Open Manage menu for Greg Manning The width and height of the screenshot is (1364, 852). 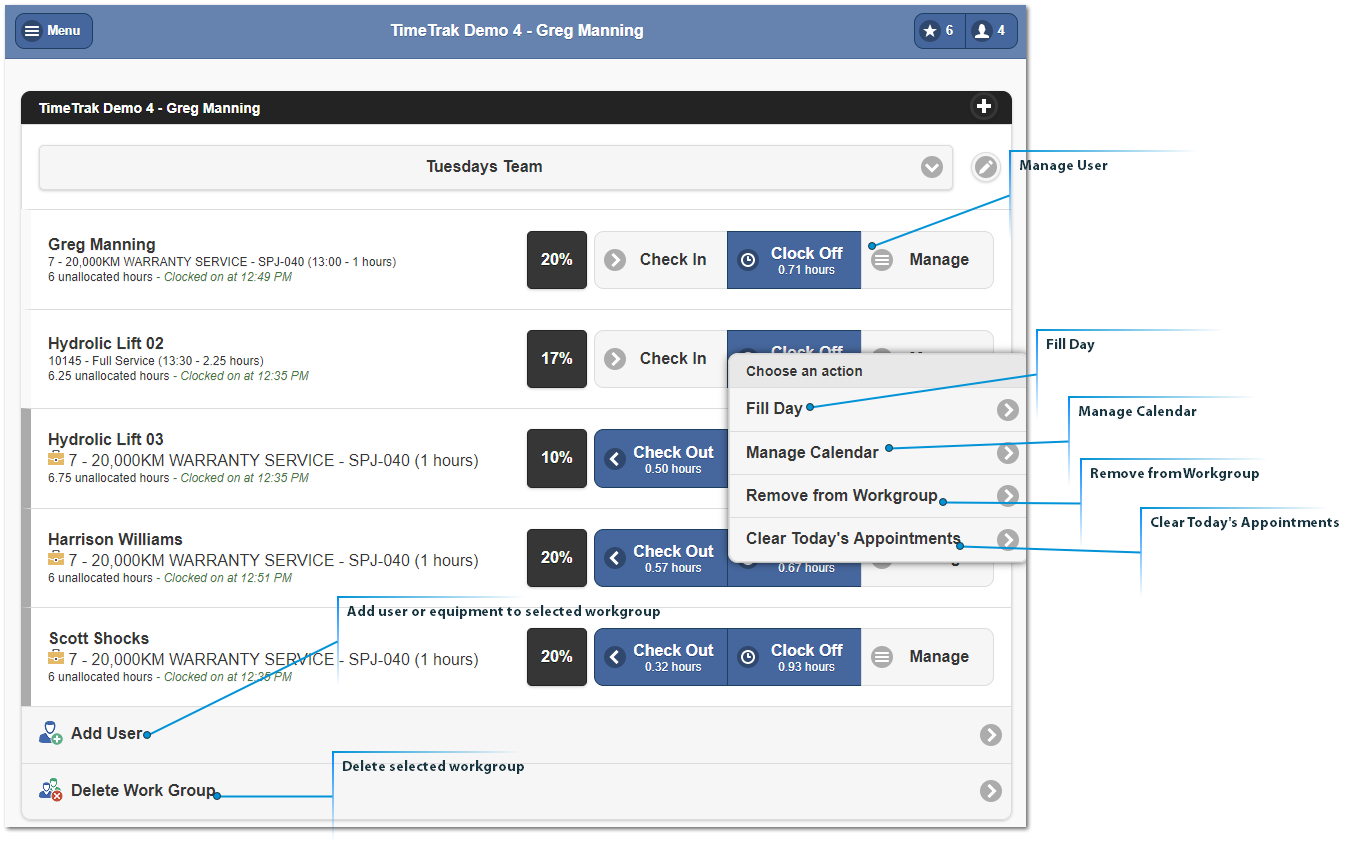click(927, 260)
